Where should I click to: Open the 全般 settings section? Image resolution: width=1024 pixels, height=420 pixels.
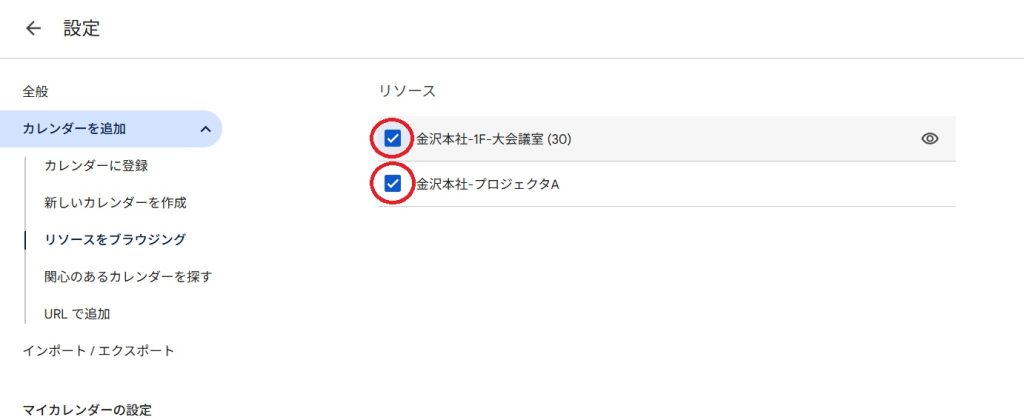[x=35, y=92]
